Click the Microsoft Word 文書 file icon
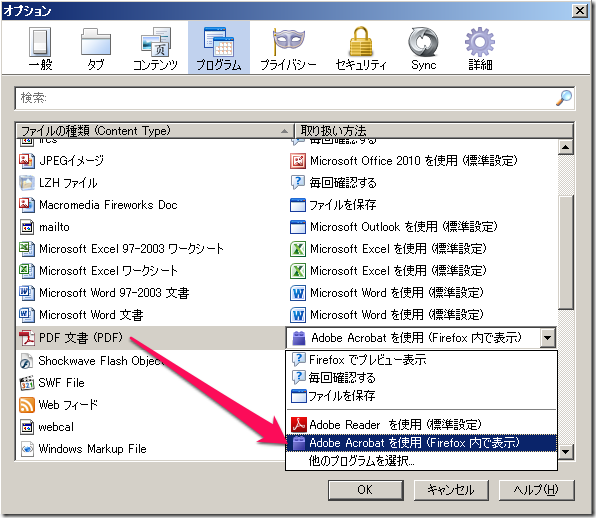This screenshot has height=518, width=596. point(27,315)
